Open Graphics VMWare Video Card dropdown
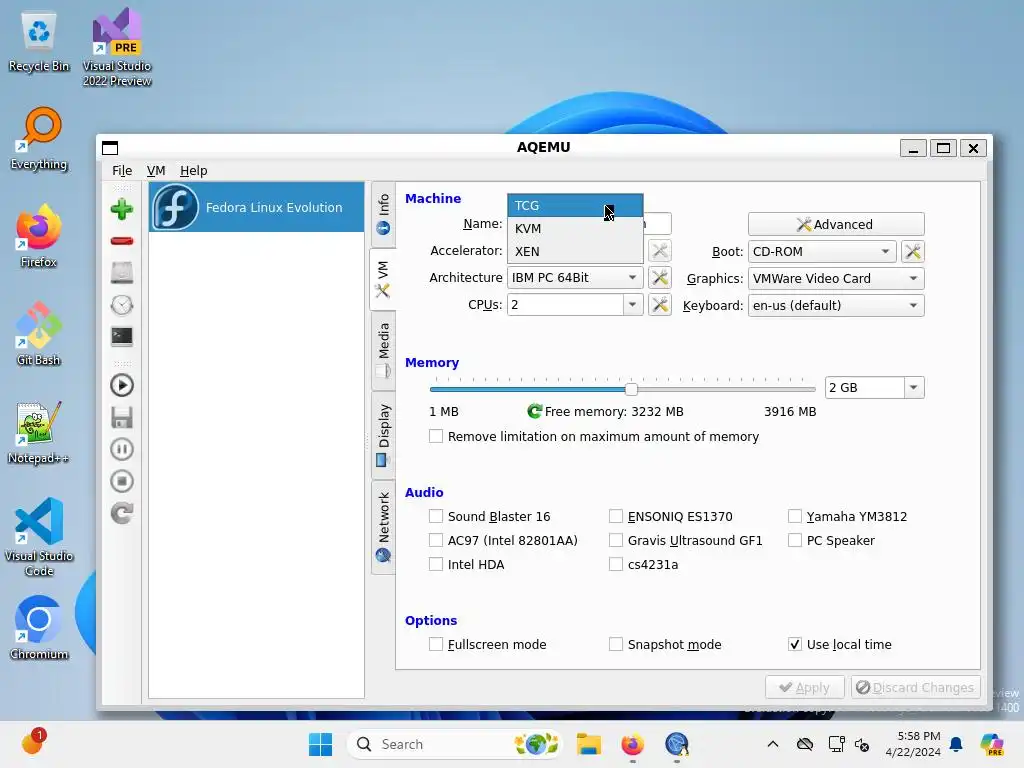1024x768 pixels. coord(837,278)
